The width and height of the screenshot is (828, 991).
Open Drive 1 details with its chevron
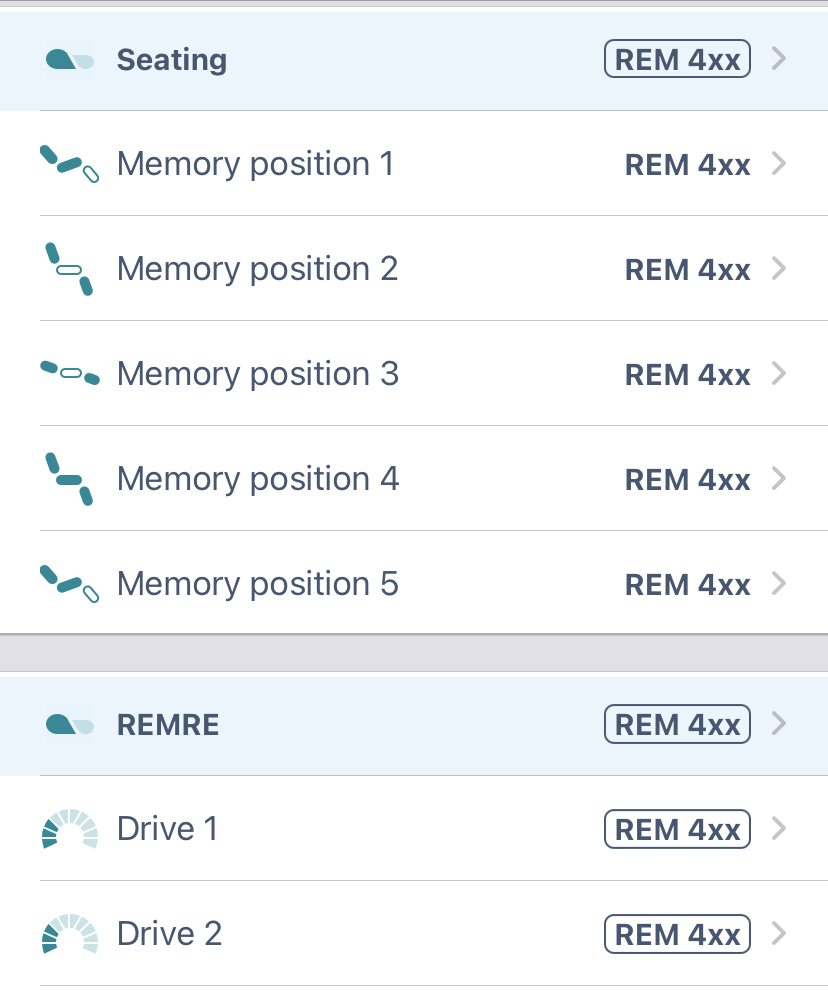tap(778, 829)
